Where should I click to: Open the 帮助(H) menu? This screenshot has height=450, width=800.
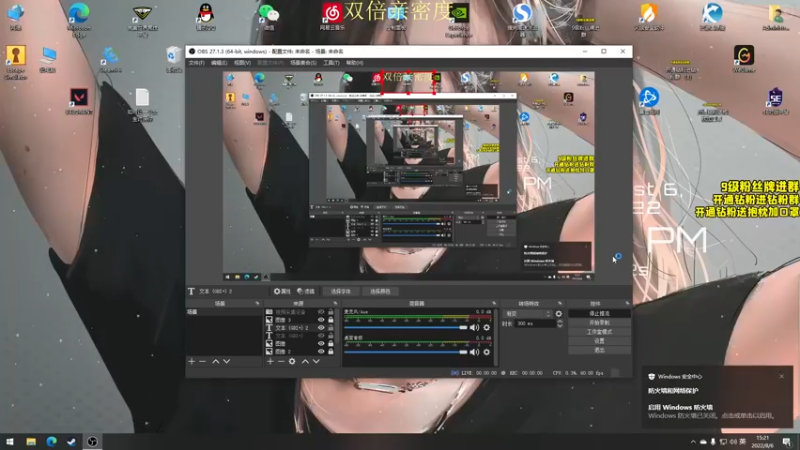click(x=355, y=63)
